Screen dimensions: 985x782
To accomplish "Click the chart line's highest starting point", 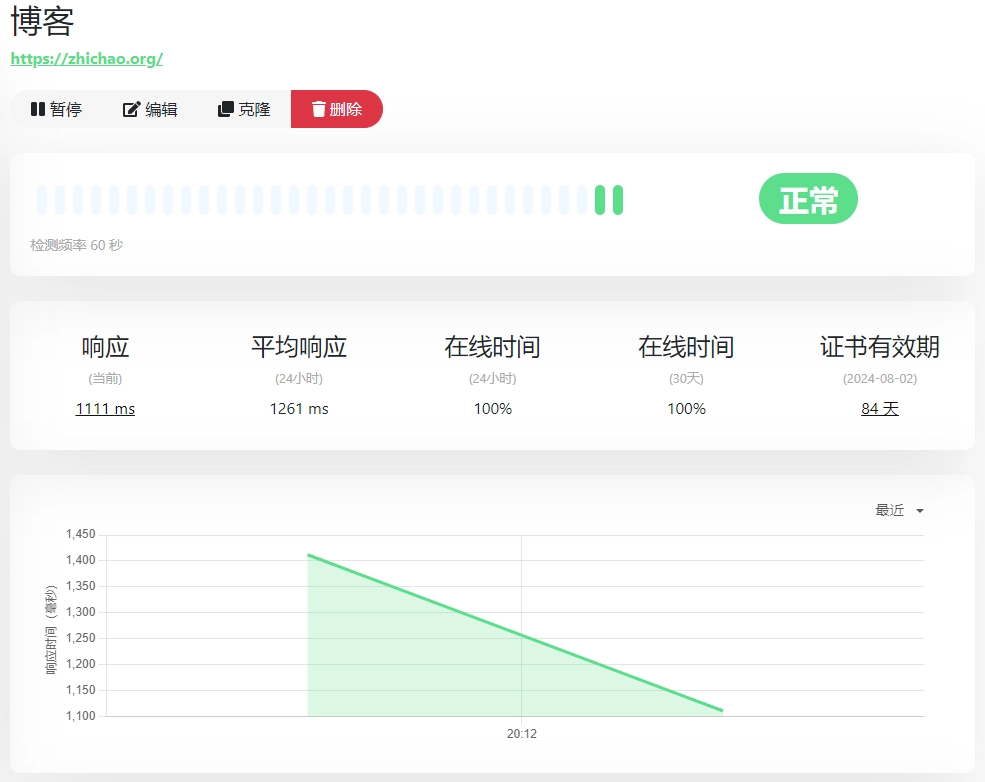I will 308,554.
